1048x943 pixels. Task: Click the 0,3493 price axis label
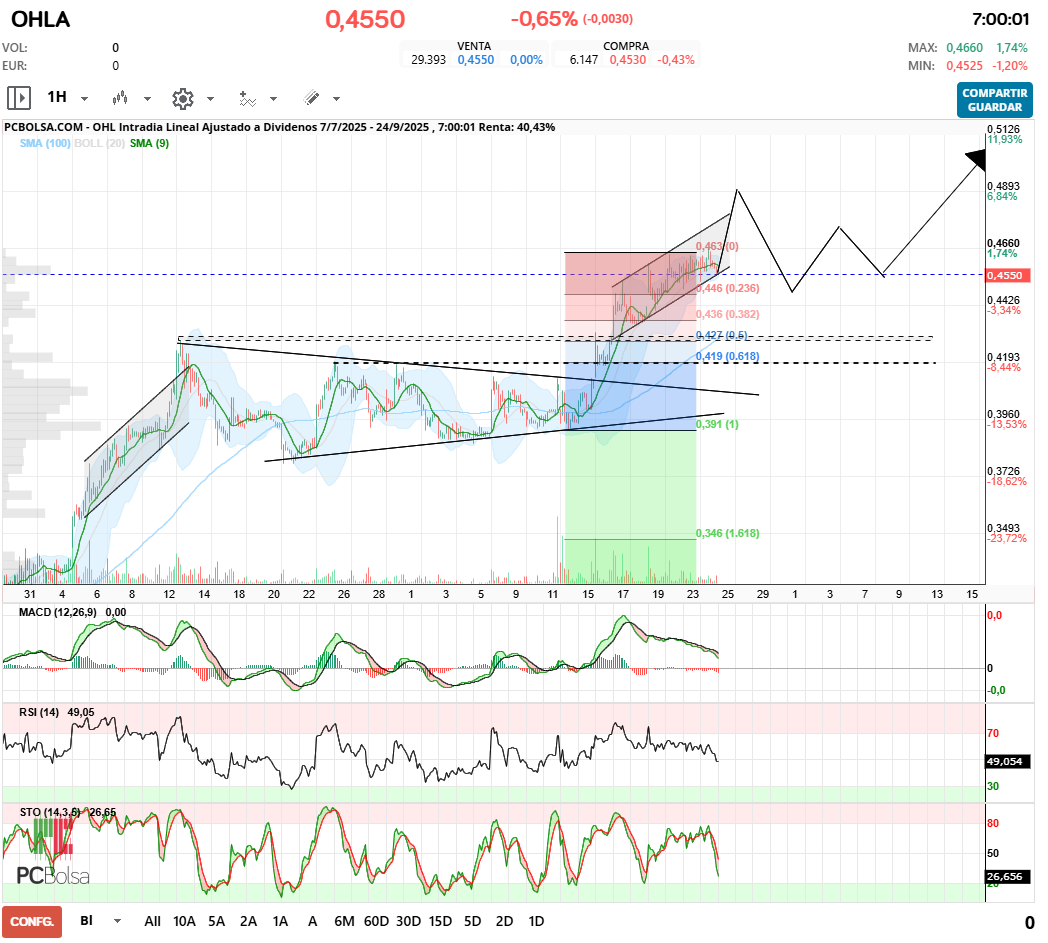tap(1003, 528)
